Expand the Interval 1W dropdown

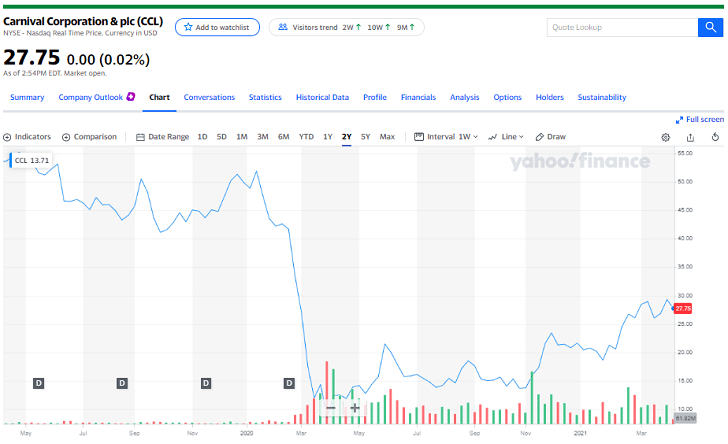pos(447,137)
